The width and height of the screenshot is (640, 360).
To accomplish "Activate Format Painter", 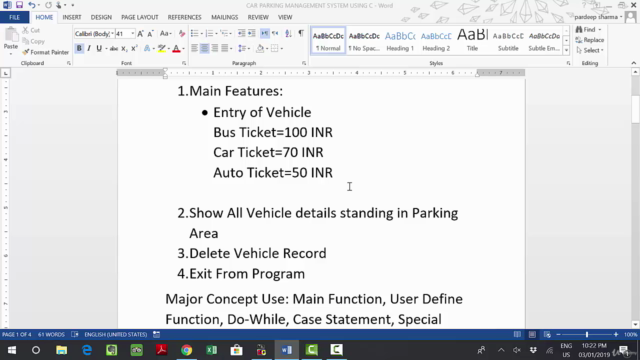I will (x=45, y=52).
